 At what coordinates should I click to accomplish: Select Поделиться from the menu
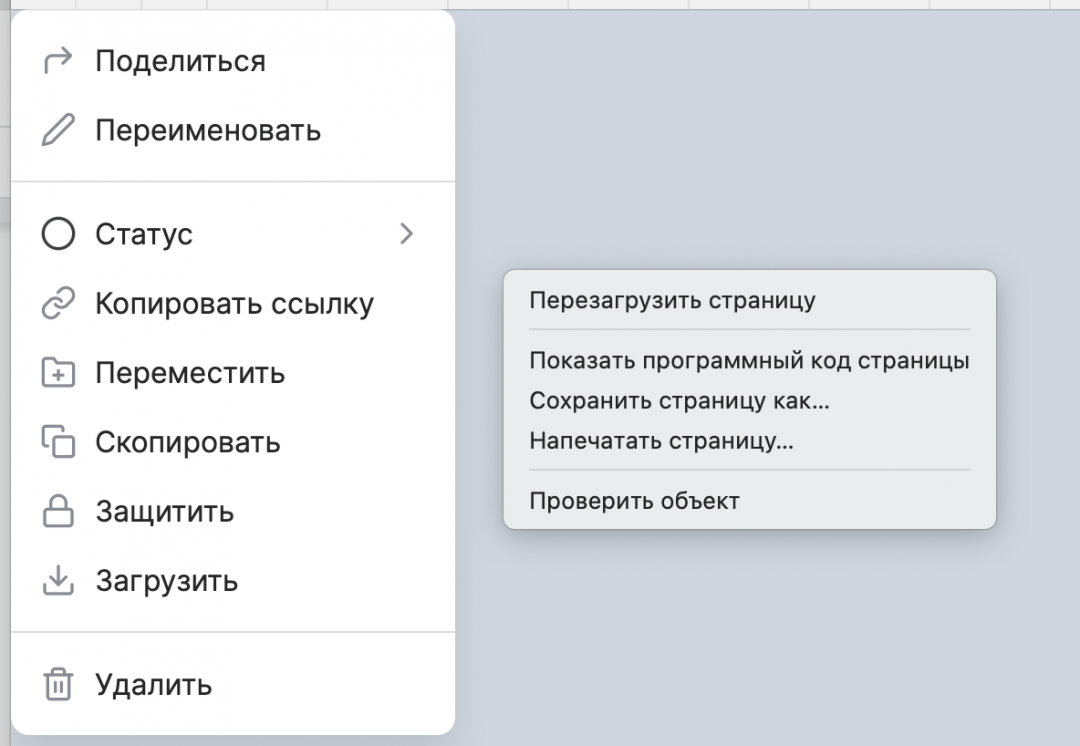tap(180, 61)
